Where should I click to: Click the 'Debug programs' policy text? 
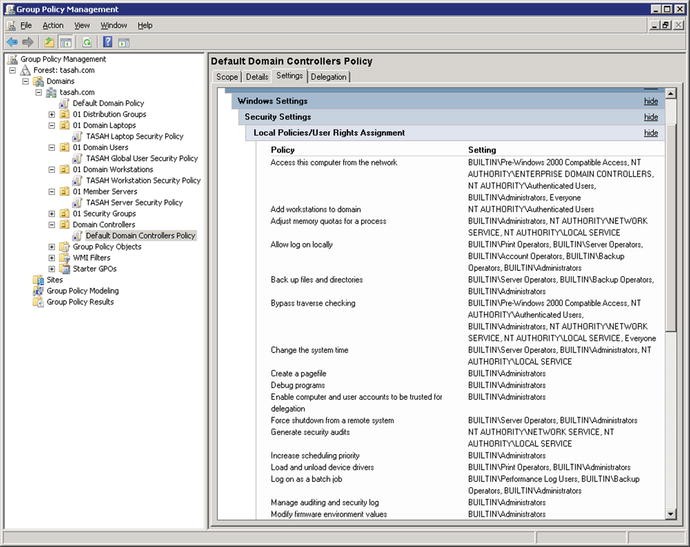click(297, 385)
